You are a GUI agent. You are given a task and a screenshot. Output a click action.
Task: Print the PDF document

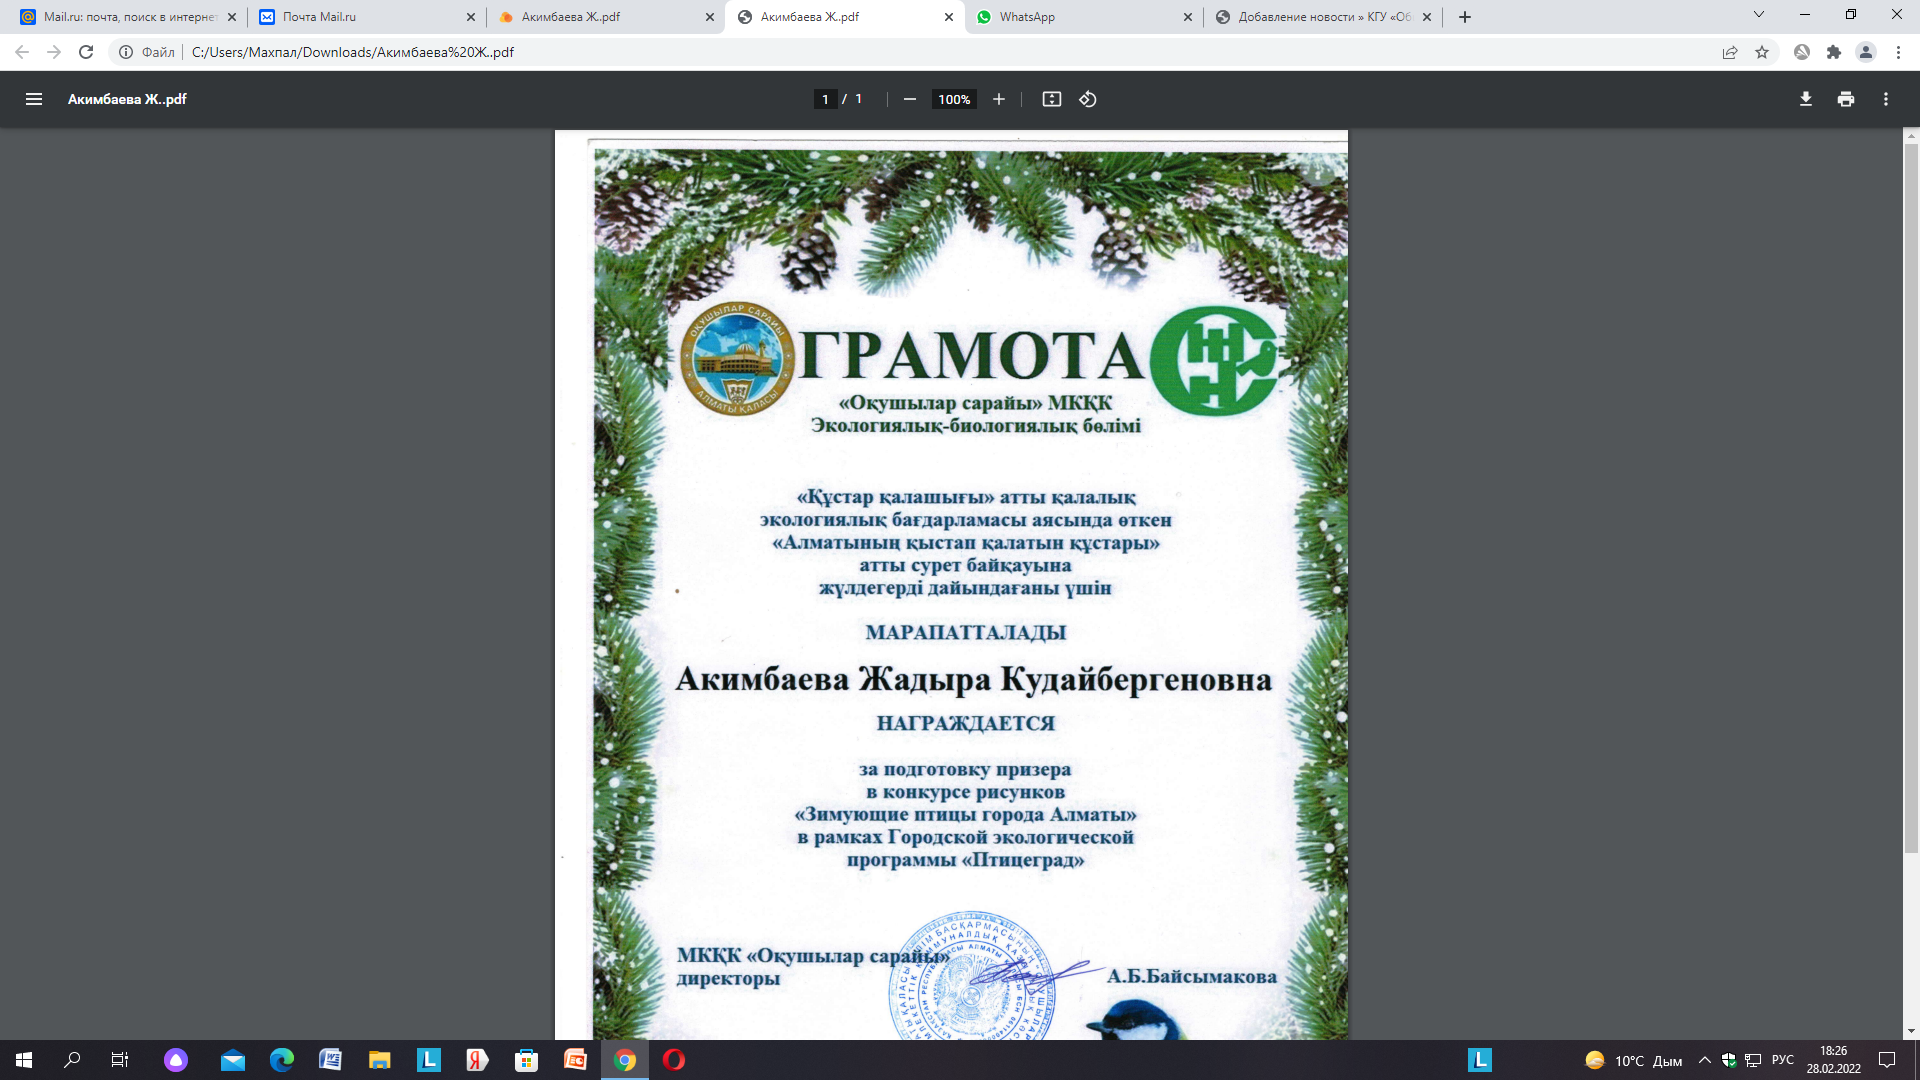(1845, 99)
